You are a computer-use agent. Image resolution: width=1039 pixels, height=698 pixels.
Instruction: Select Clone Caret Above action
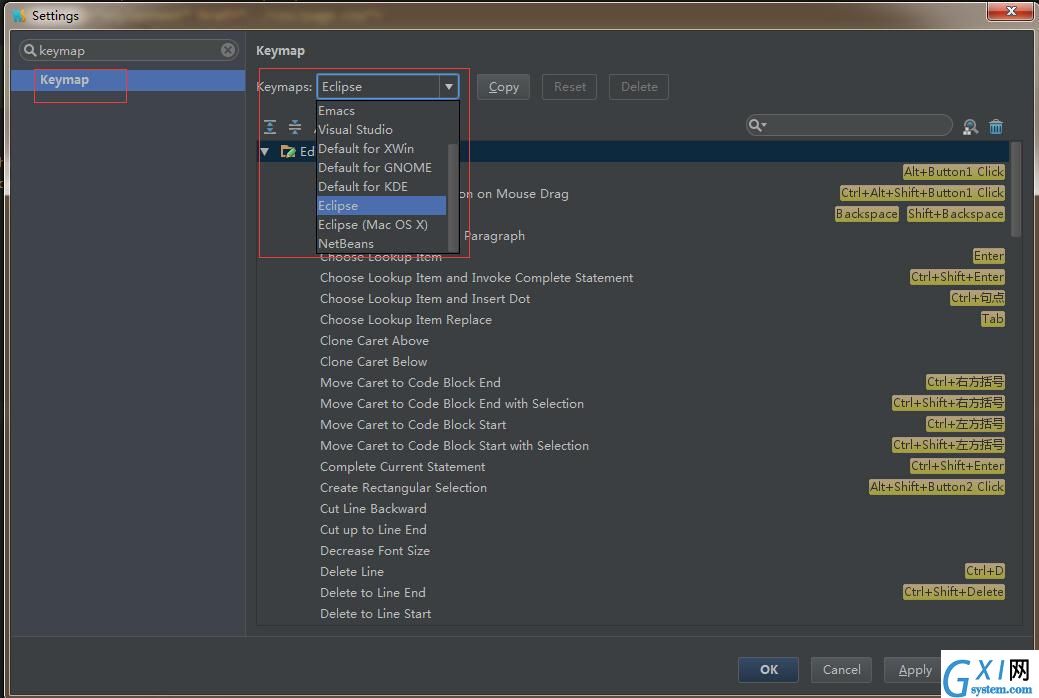click(374, 341)
